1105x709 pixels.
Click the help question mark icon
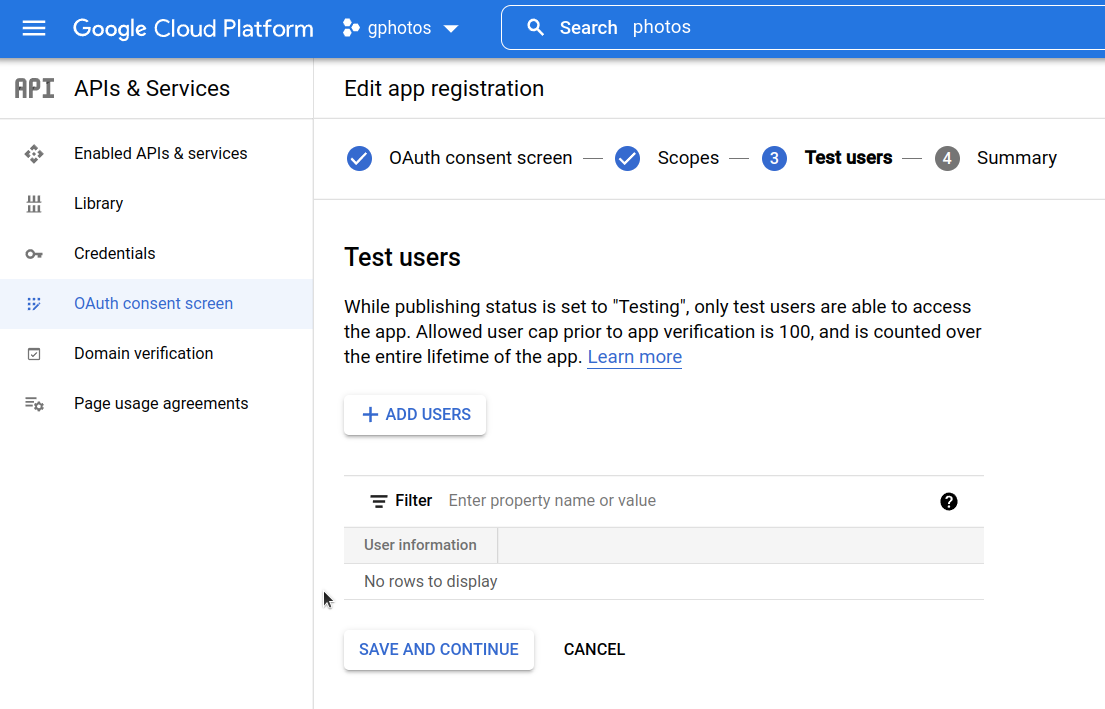949,501
